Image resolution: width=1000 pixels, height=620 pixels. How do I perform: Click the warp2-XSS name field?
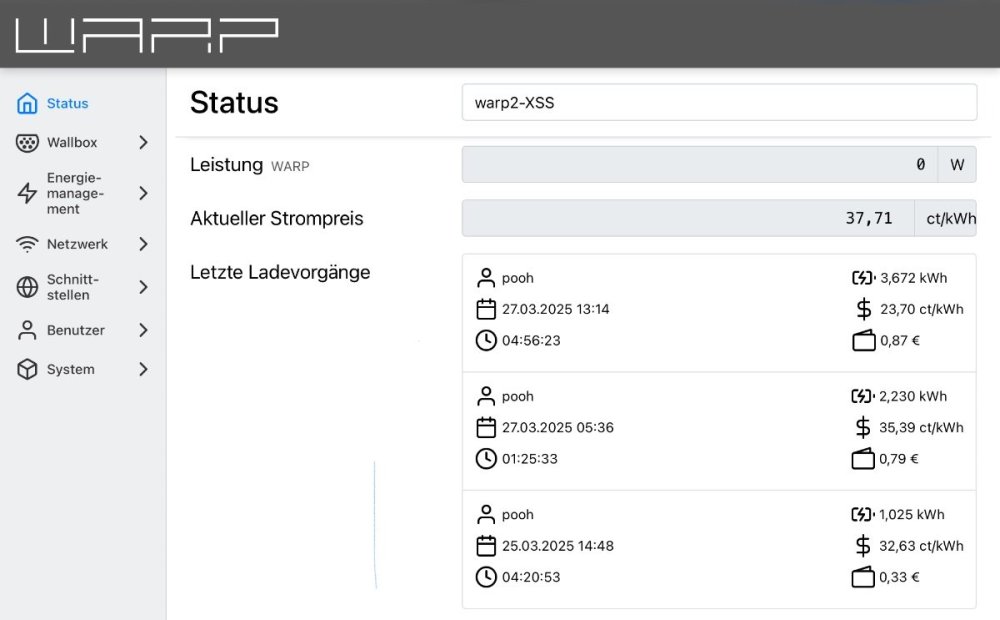(x=718, y=102)
